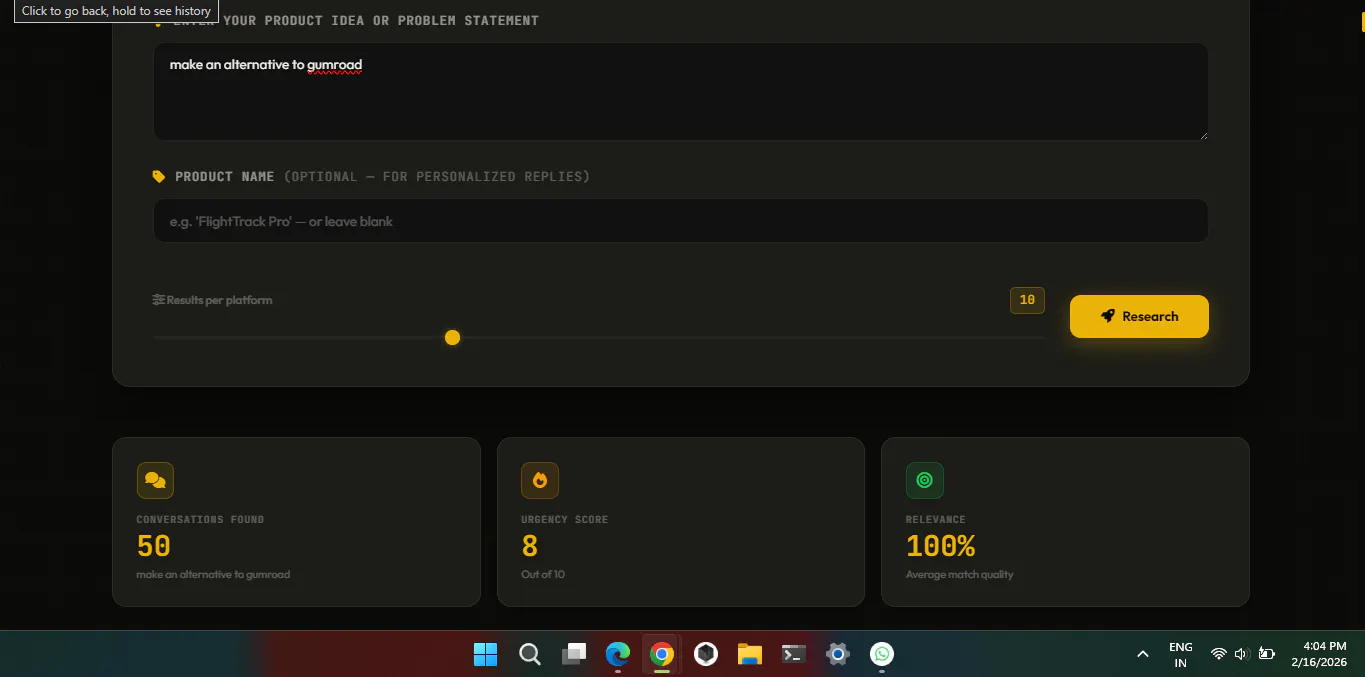Click the flame icon in Urgency Score card
1365x677 pixels.
(540, 480)
